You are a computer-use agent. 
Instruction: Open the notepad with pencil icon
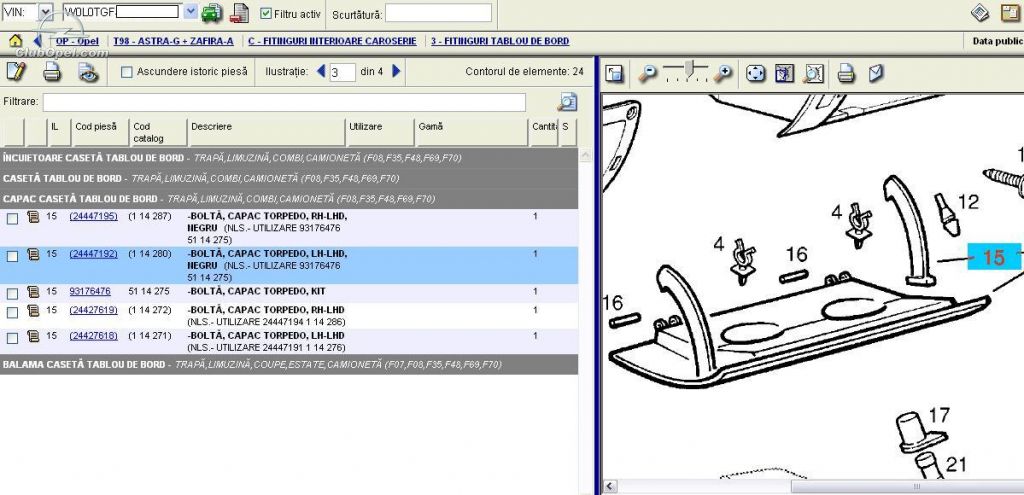16,71
